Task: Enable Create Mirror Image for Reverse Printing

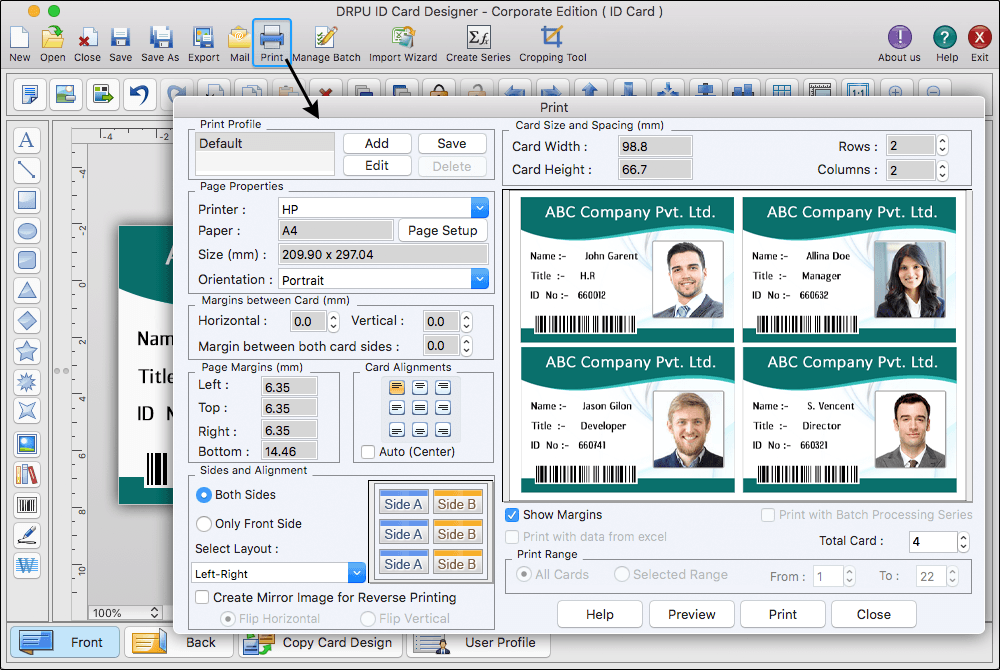Action: pos(202,597)
